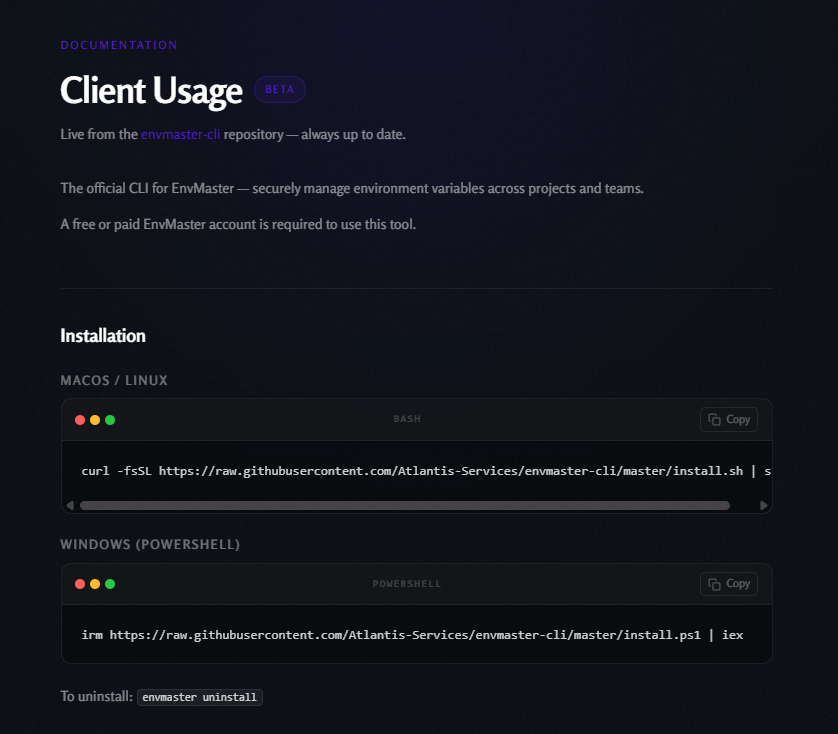Image resolution: width=838 pixels, height=734 pixels.
Task: Select the BASH label on the code window
Action: (407, 419)
